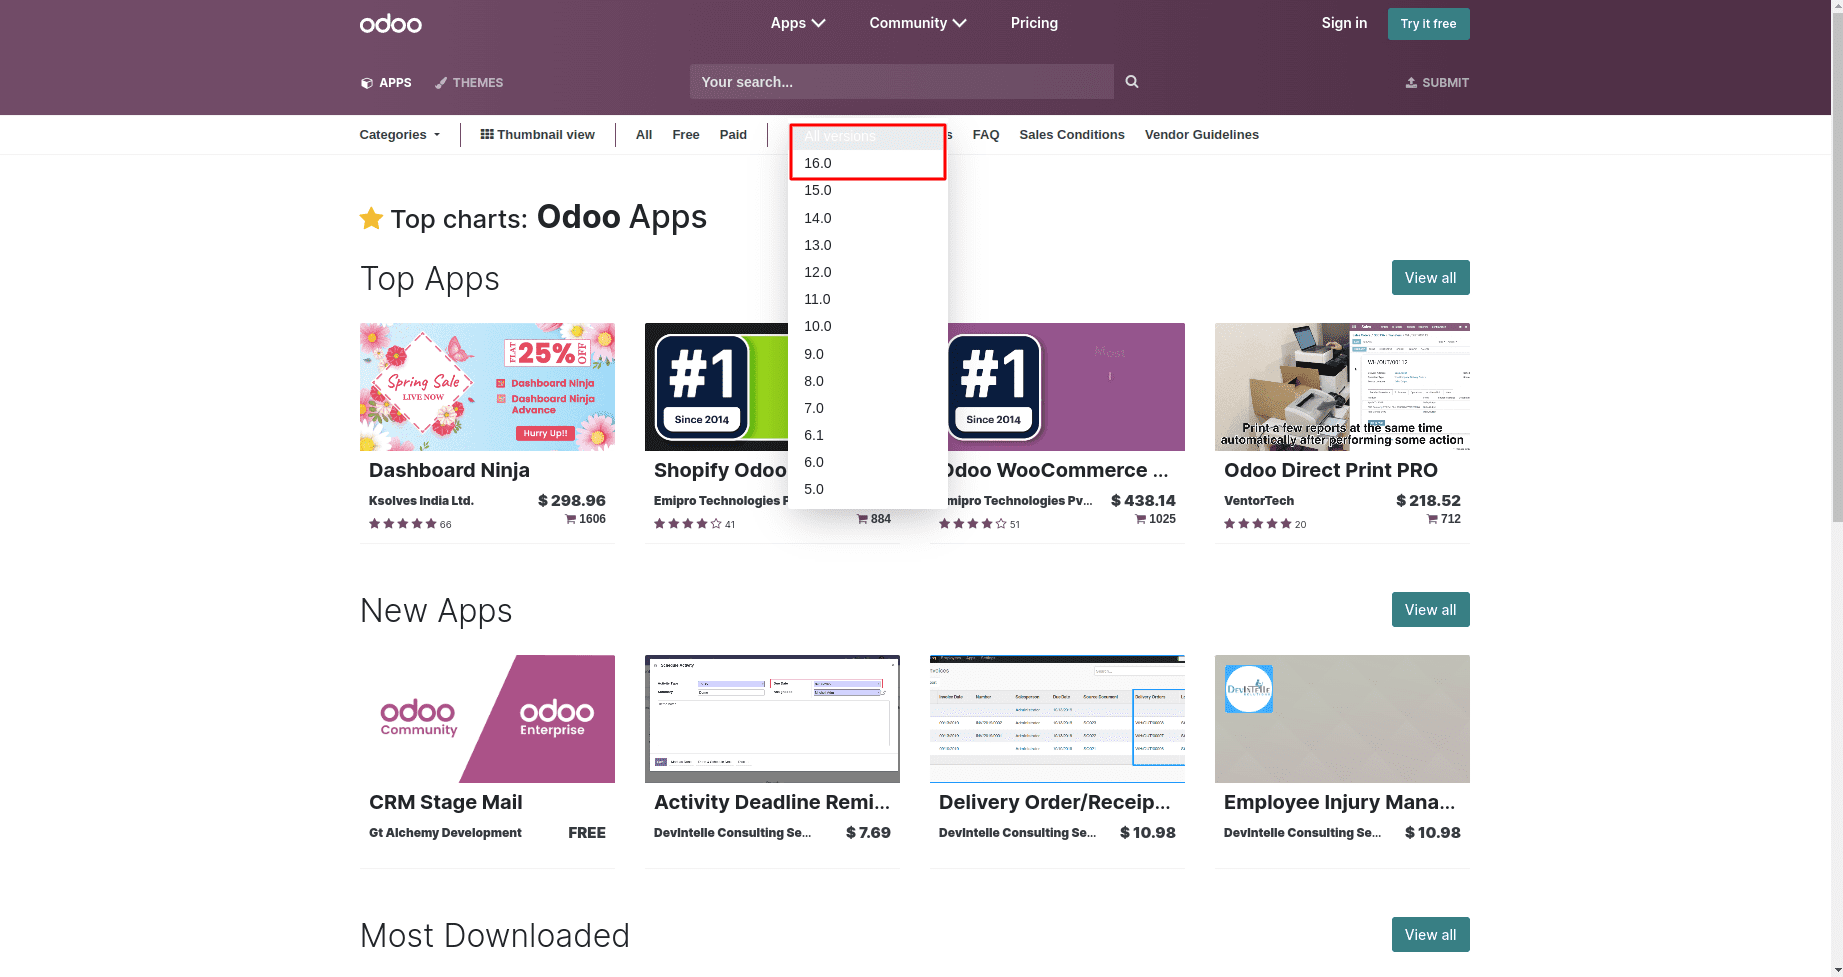Click the VentorTech vendor name
This screenshot has width=1843, height=977.
point(1258,501)
